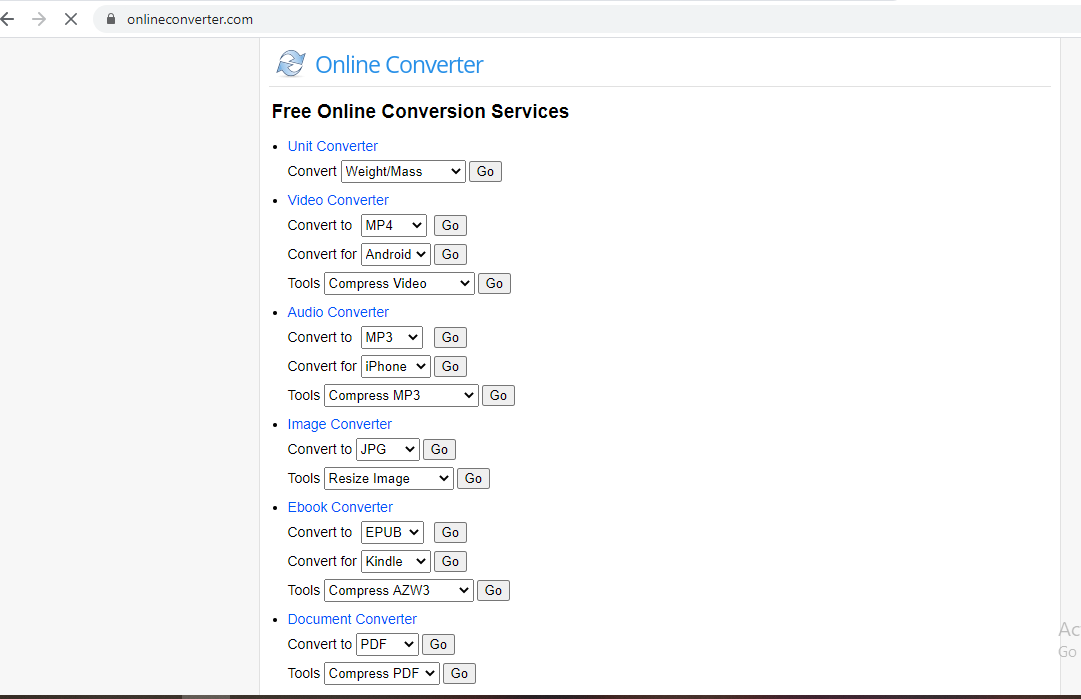This screenshot has width=1081, height=699.
Task: Open the Compress PDF tools dropdown
Action: pos(381,673)
